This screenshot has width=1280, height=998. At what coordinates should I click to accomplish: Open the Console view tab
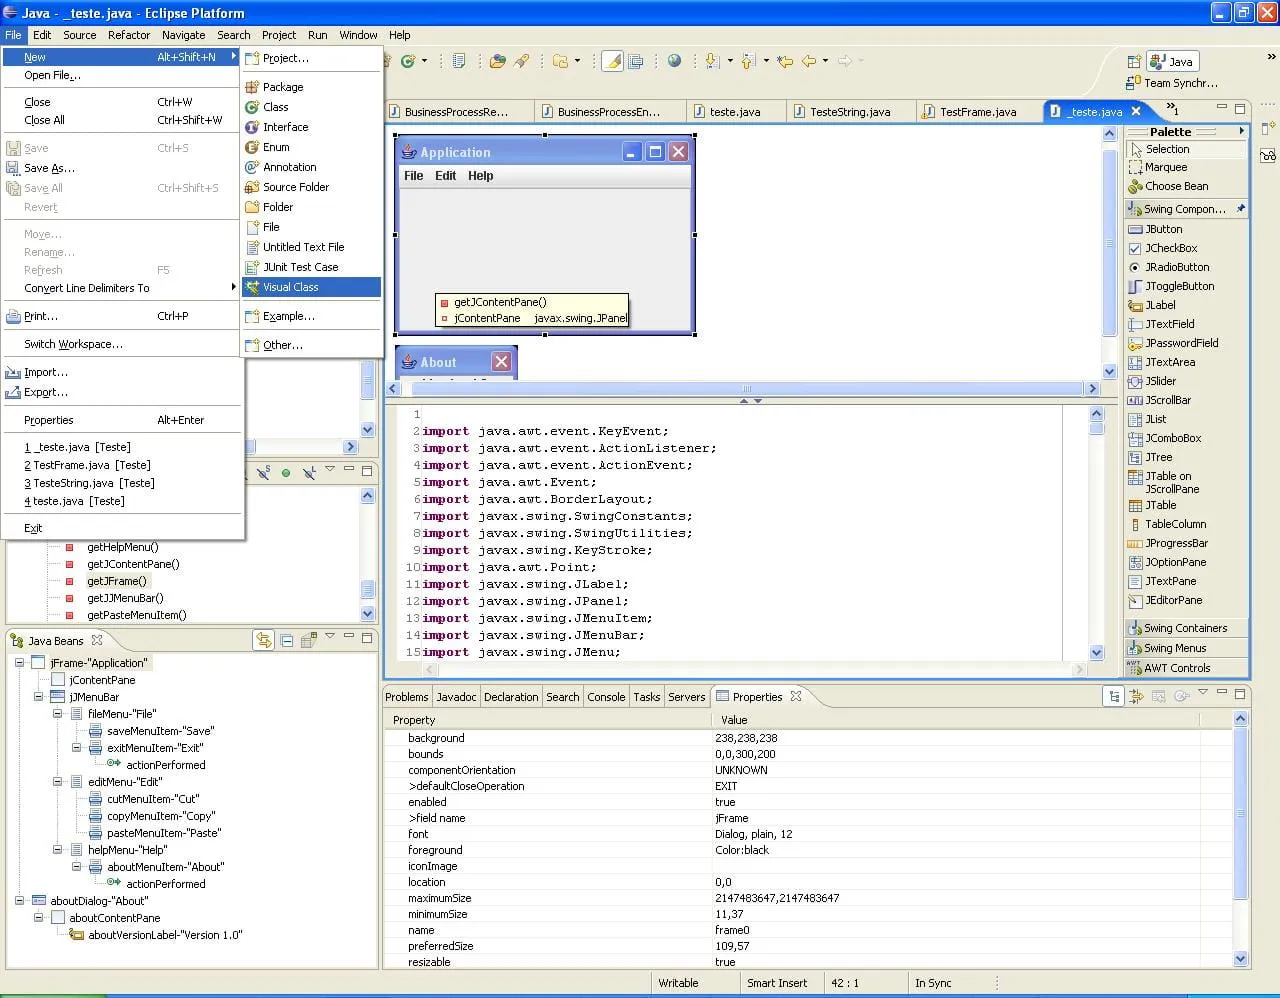(606, 697)
